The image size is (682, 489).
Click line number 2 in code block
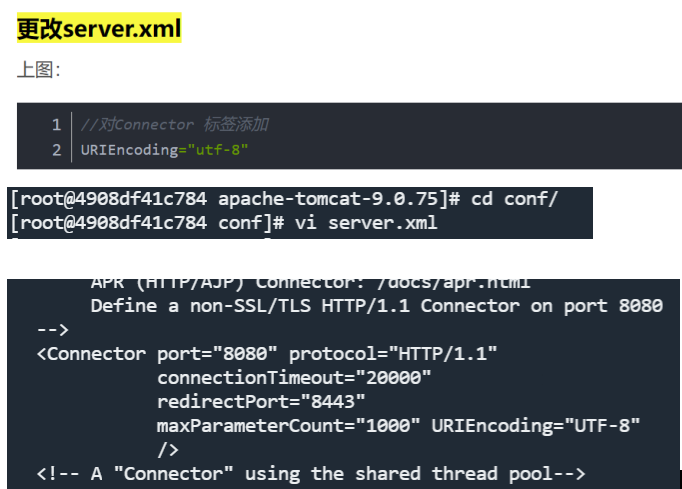[x=56, y=150]
